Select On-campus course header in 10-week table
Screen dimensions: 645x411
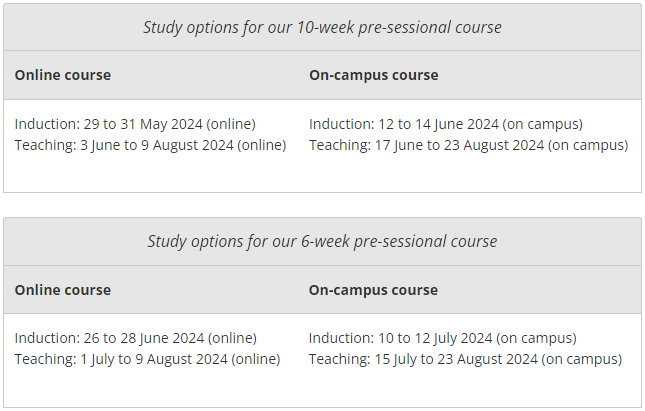pos(374,75)
